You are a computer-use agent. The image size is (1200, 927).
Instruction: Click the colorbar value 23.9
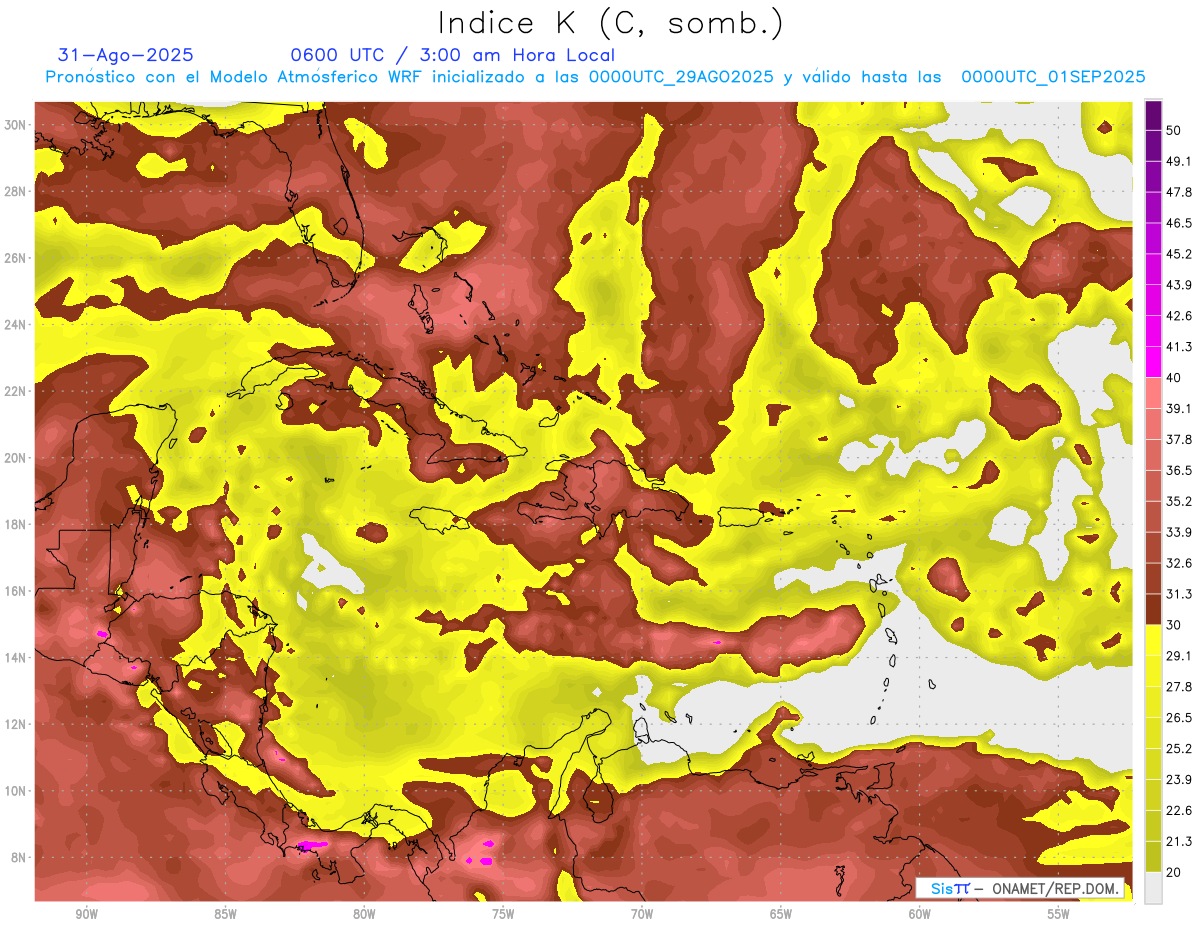1178,780
